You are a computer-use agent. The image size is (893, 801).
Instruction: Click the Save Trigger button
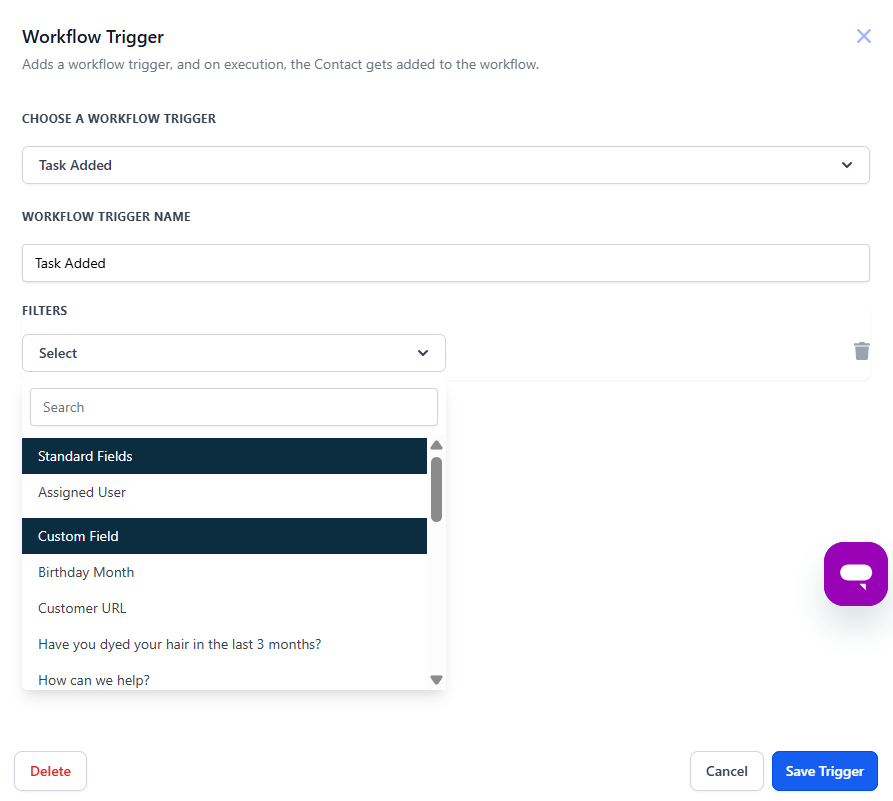pyautogui.click(x=824, y=771)
